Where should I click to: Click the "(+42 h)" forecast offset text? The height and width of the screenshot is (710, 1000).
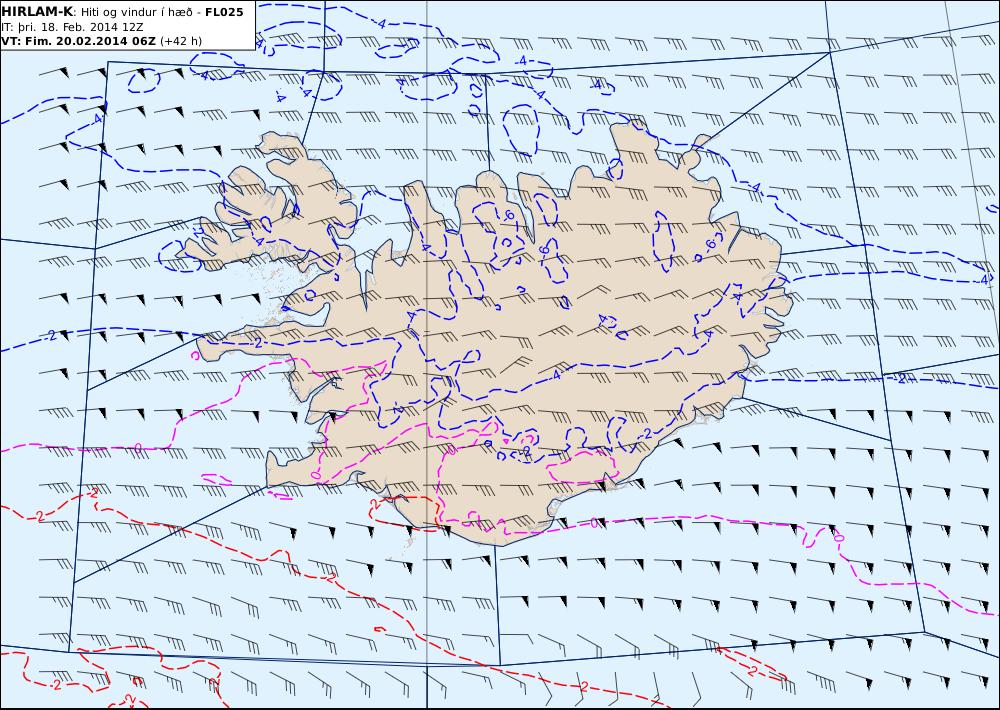click(180, 41)
